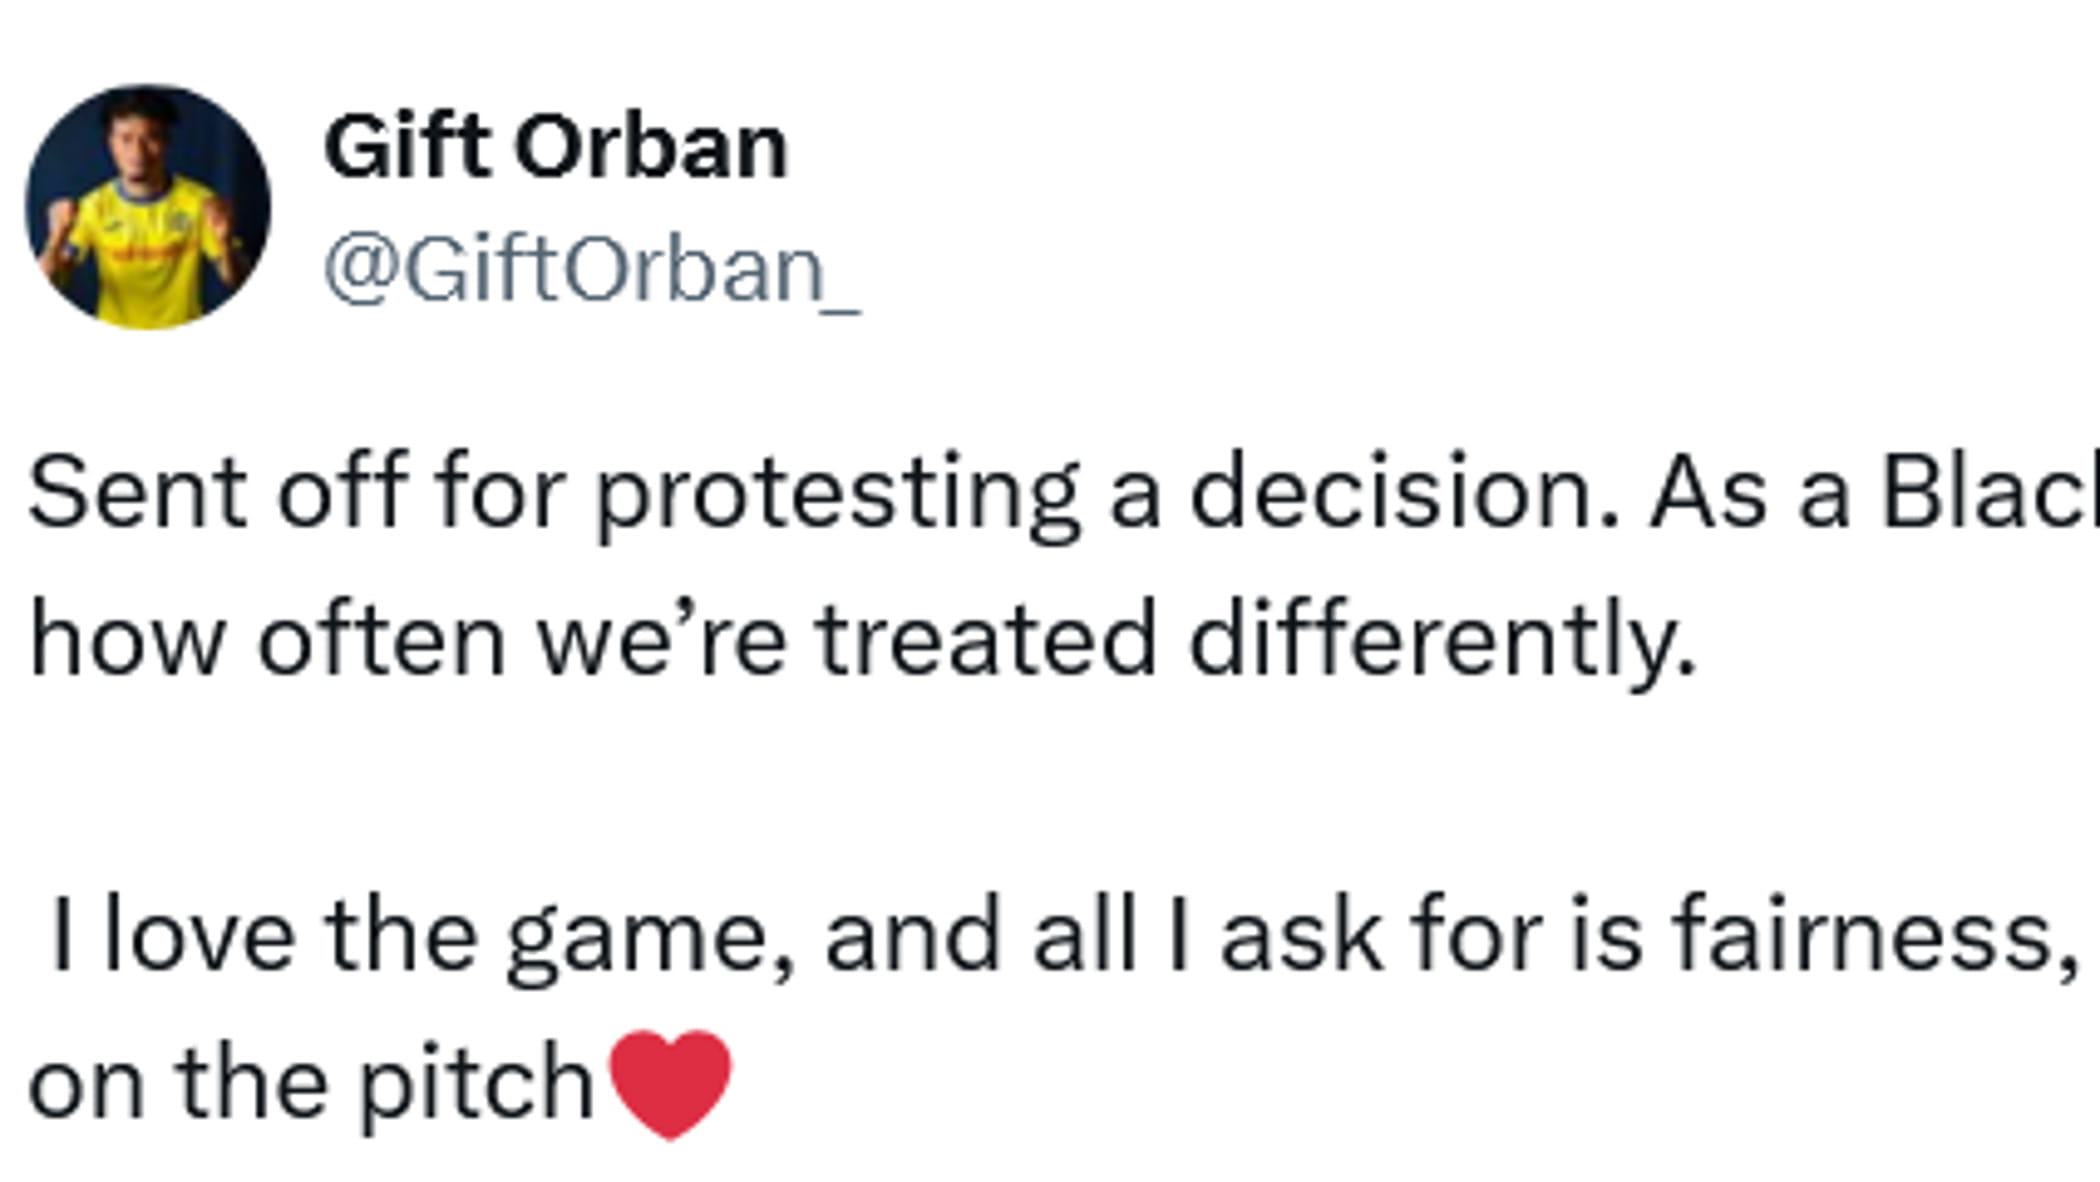Click the red heart emoji
This screenshot has height=1182, width=2100.
click(x=671, y=1085)
